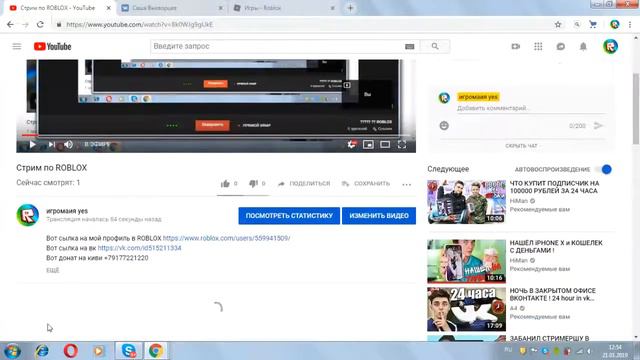Screen dimensions: 640x360
Task: Open Skype from the taskbar
Action: pos(129,351)
